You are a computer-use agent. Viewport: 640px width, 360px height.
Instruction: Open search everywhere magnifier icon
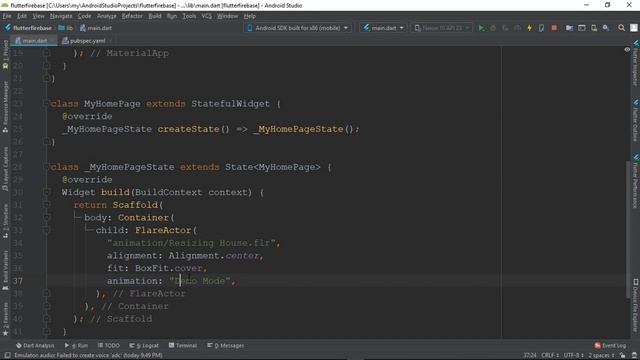pyautogui.click(x=621, y=28)
